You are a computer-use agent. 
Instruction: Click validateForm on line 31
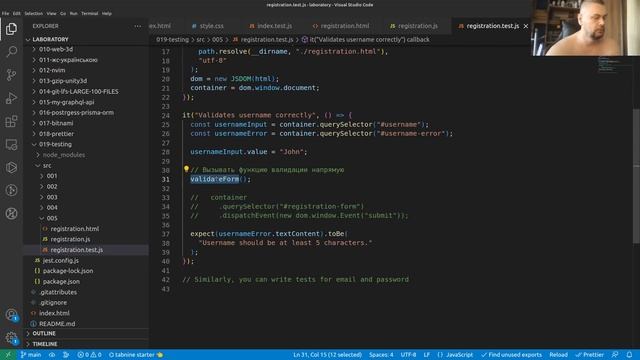[x=215, y=179]
